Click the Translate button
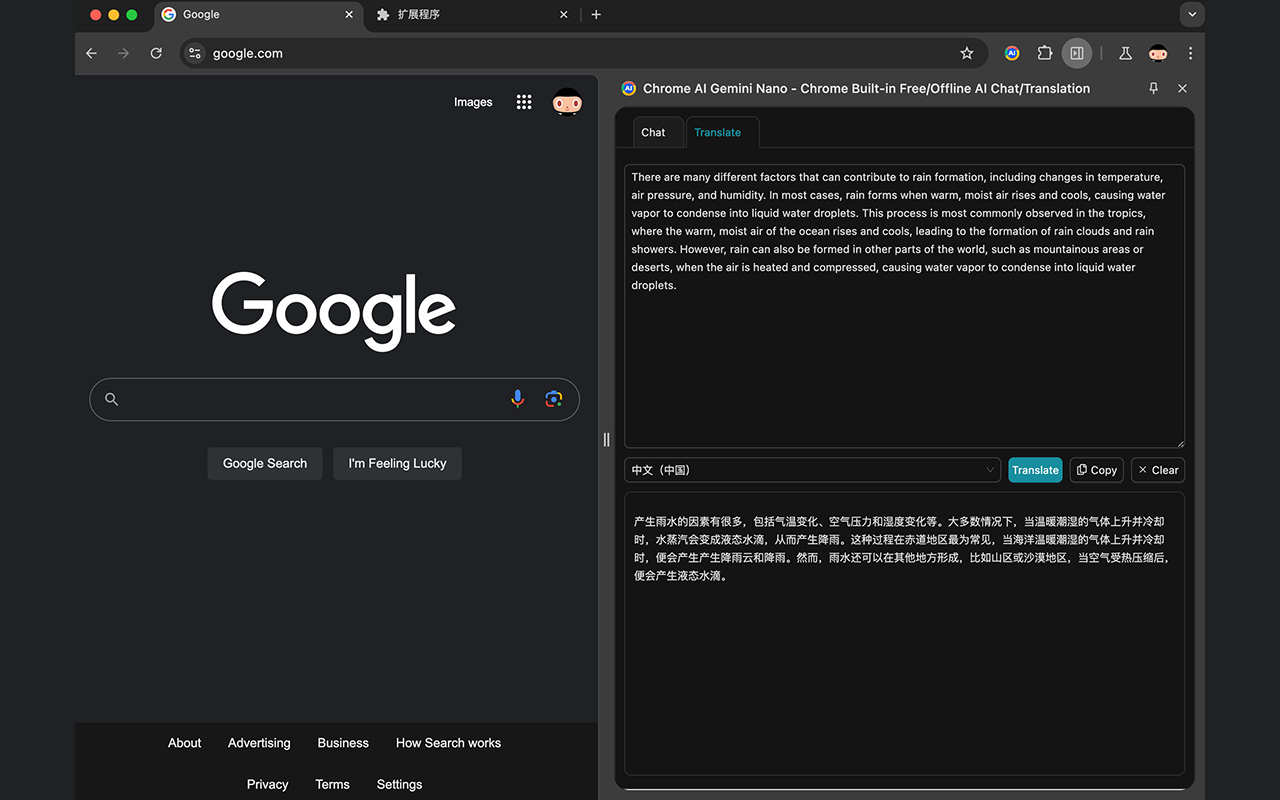The width and height of the screenshot is (1280, 800). pos(1035,470)
